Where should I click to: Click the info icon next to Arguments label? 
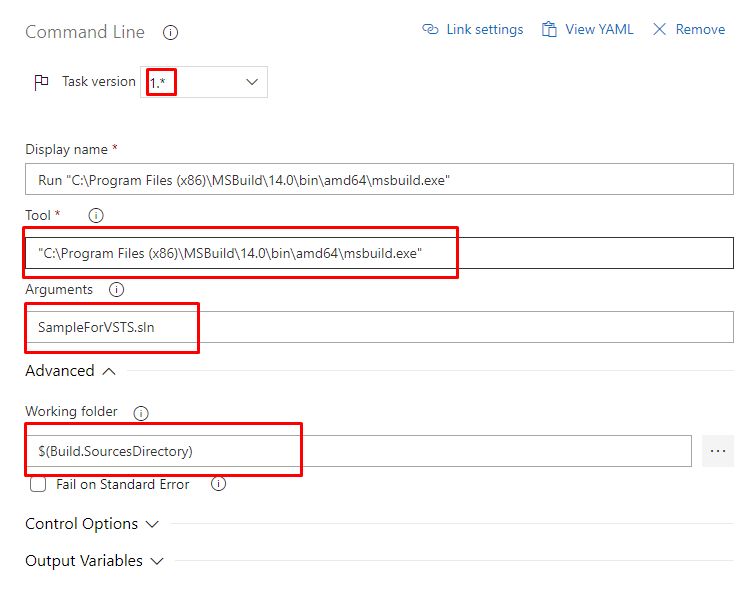point(116,290)
